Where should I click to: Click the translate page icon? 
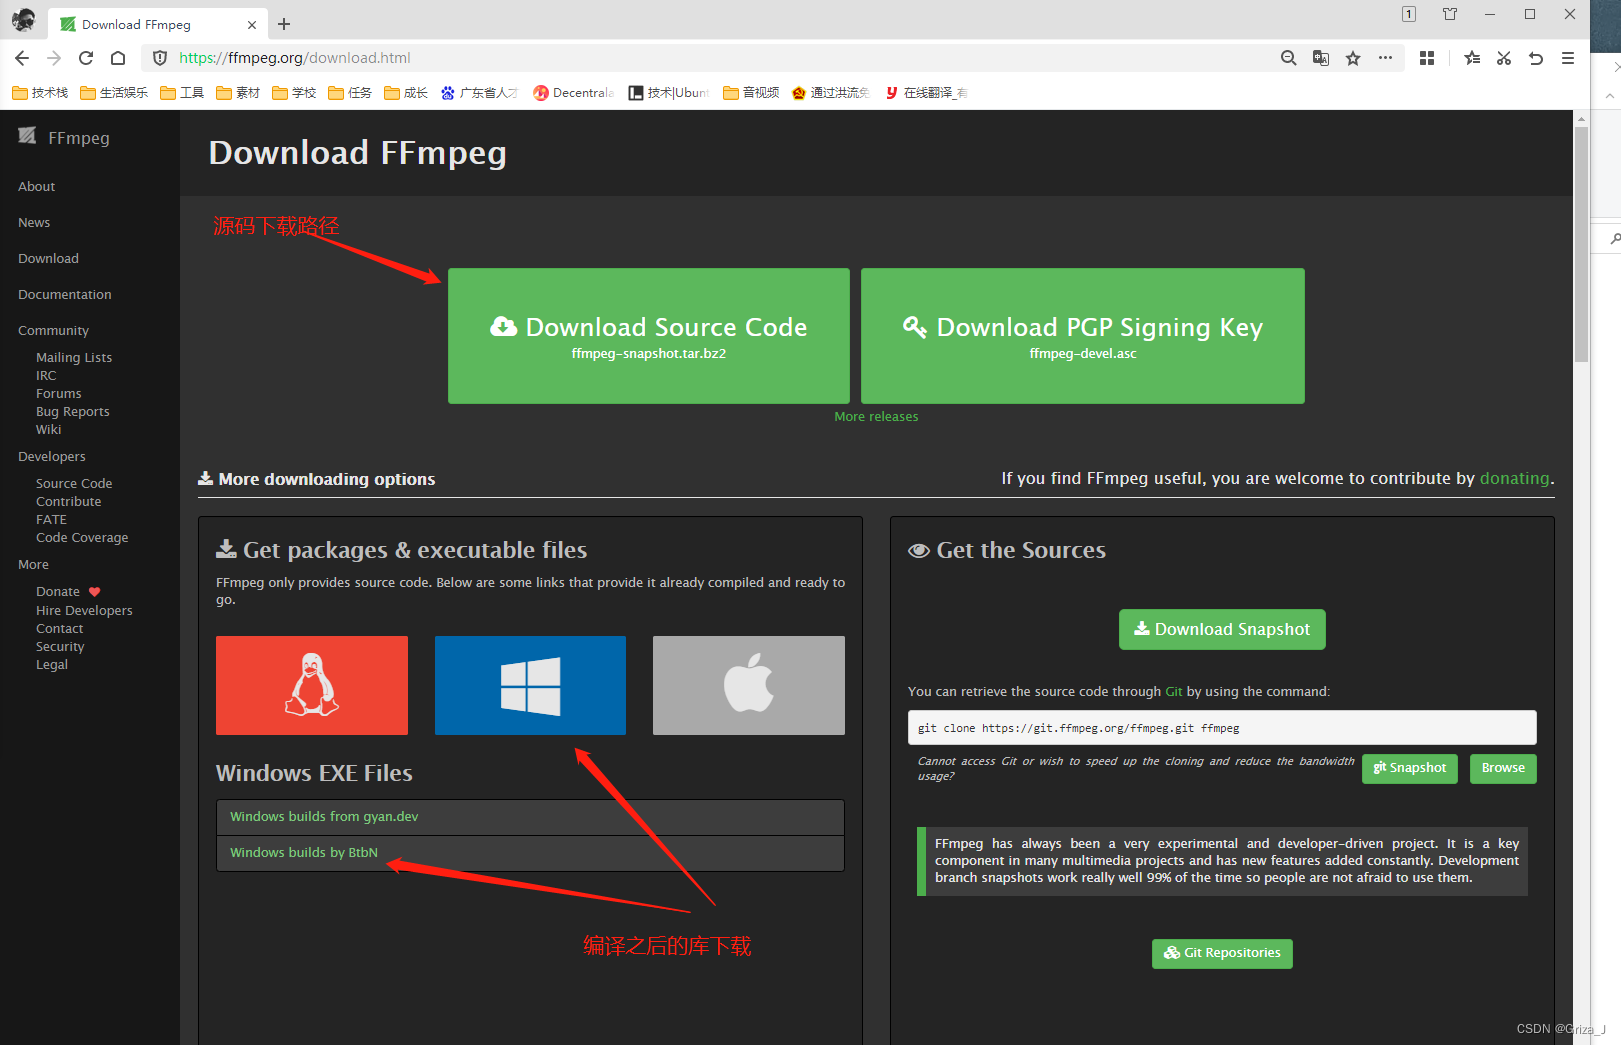(x=1321, y=58)
